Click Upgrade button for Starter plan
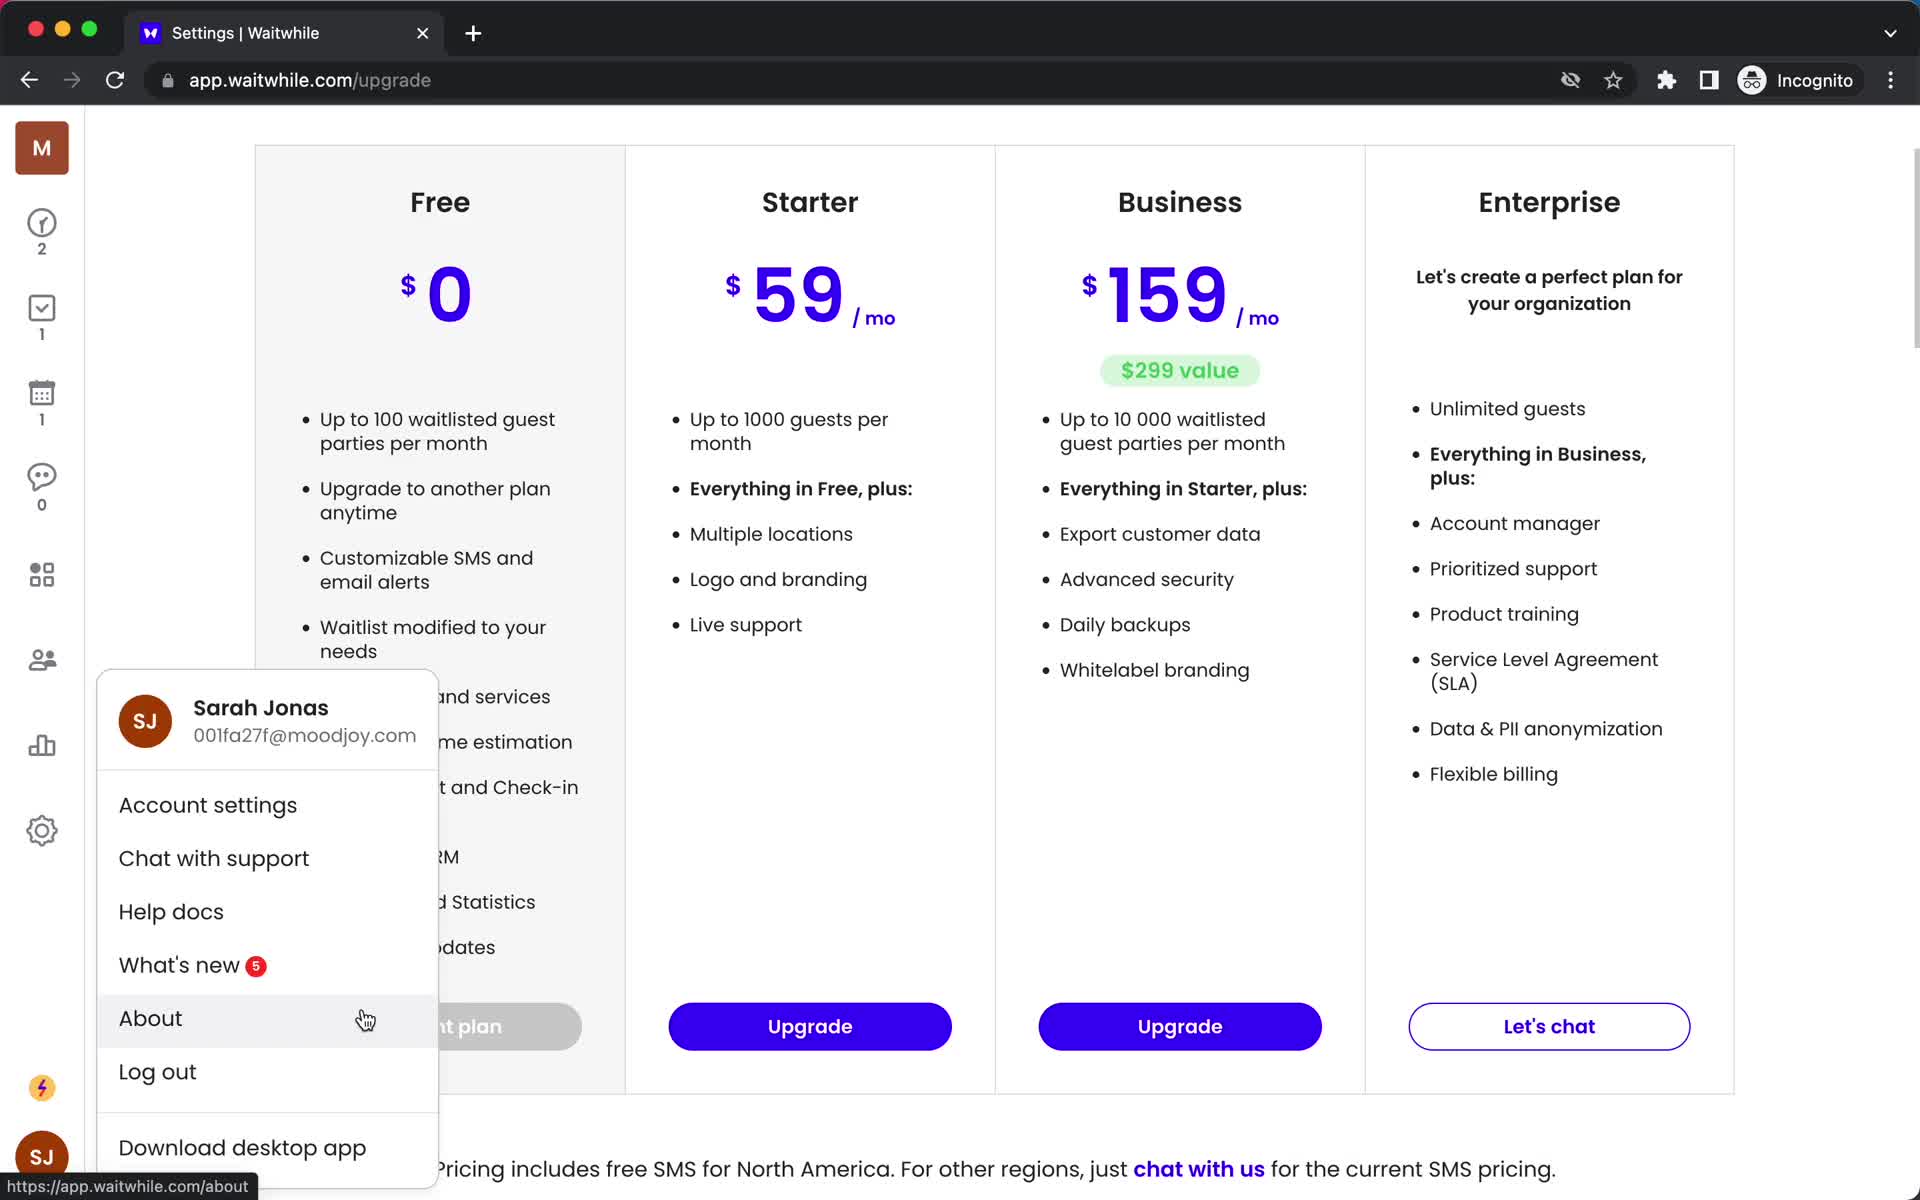 point(810,1026)
